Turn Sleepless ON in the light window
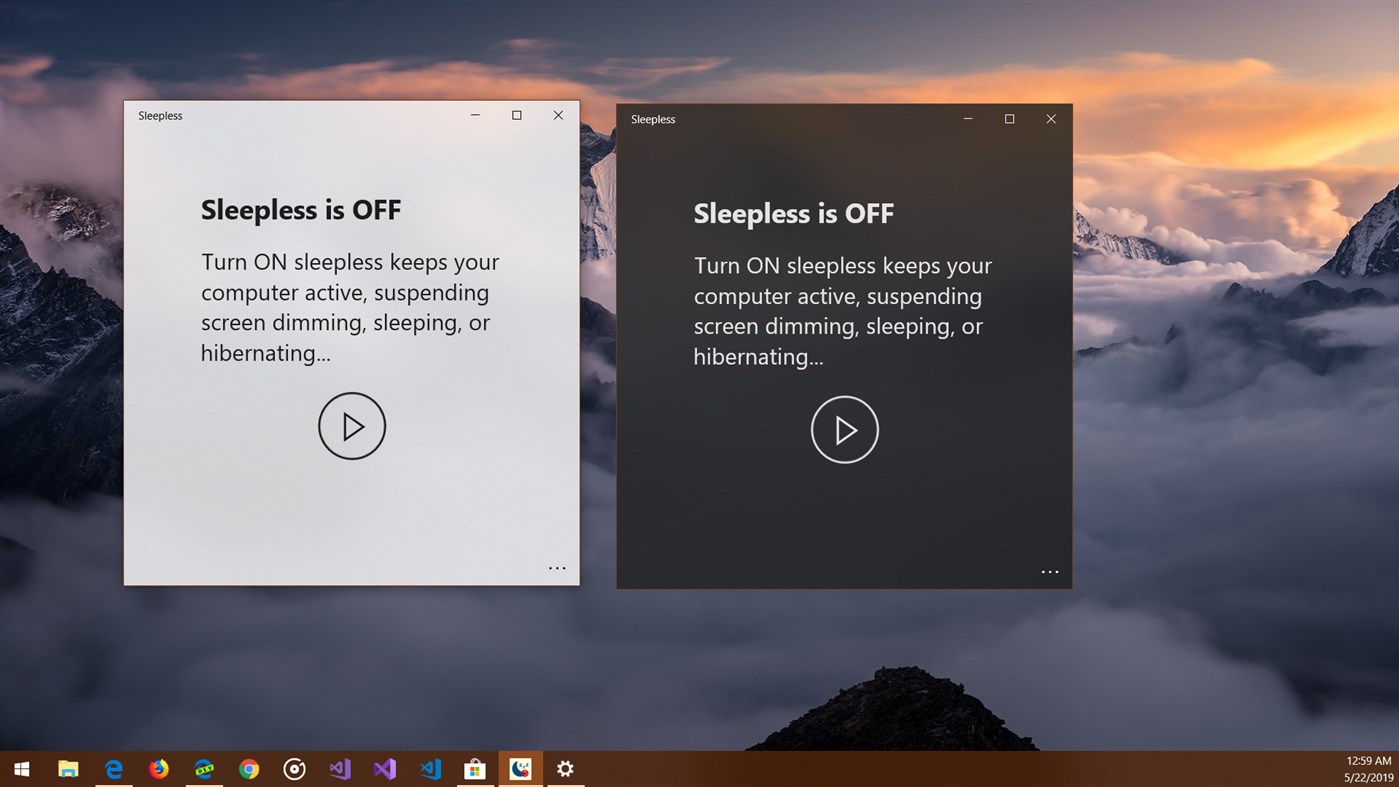Image resolution: width=1399 pixels, height=787 pixels. [352, 426]
